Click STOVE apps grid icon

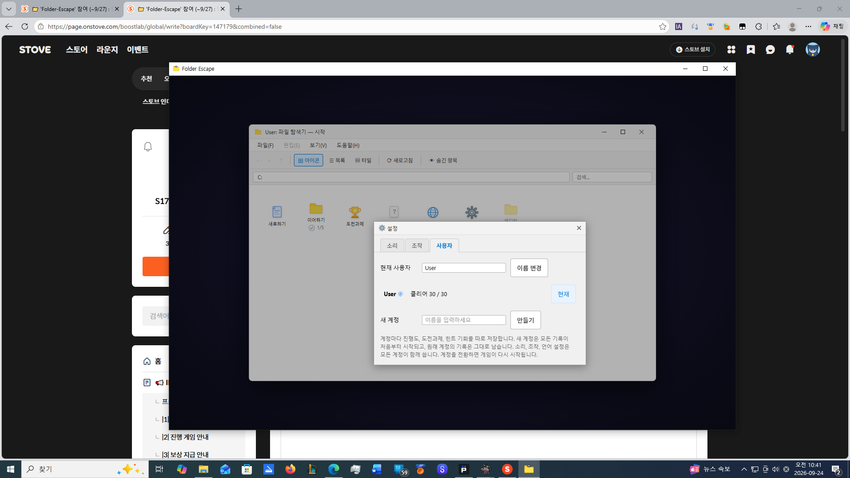tap(731, 49)
